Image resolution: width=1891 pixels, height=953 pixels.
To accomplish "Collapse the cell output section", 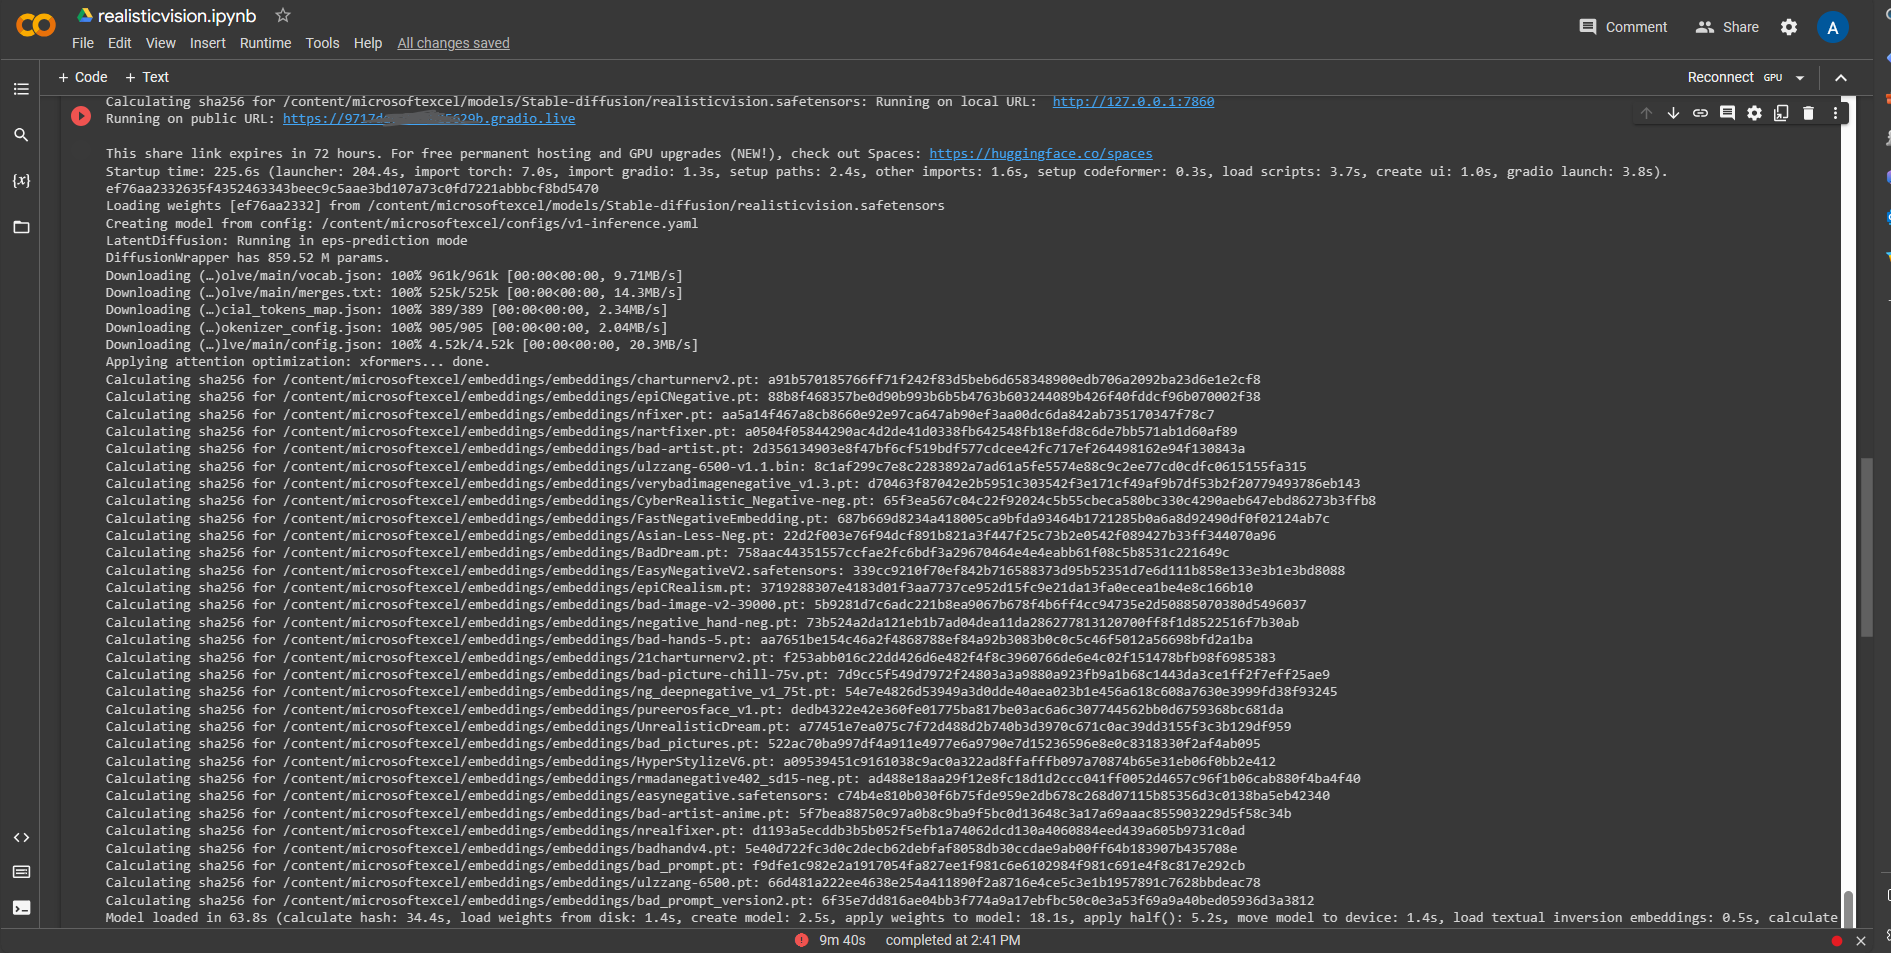I will pos(1841,77).
